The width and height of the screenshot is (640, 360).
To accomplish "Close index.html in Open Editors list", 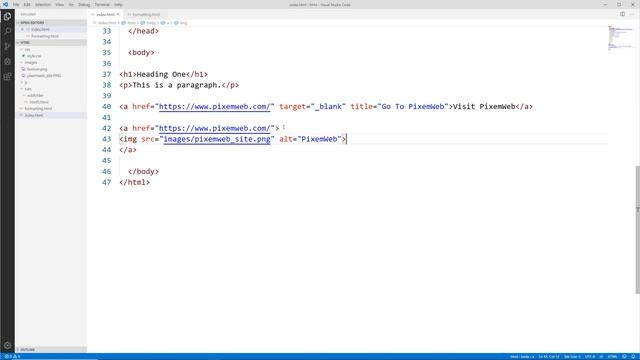I will pyautogui.click(x=22, y=29).
